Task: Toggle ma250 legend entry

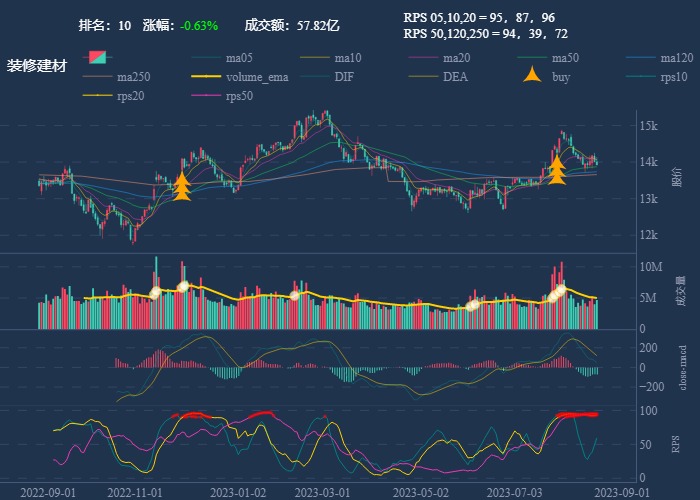Action: click(99, 77)
